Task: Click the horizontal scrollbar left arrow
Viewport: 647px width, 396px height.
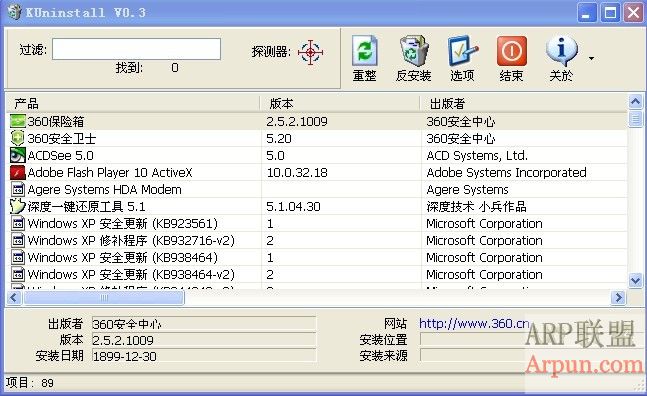Action: coord(14,297)
